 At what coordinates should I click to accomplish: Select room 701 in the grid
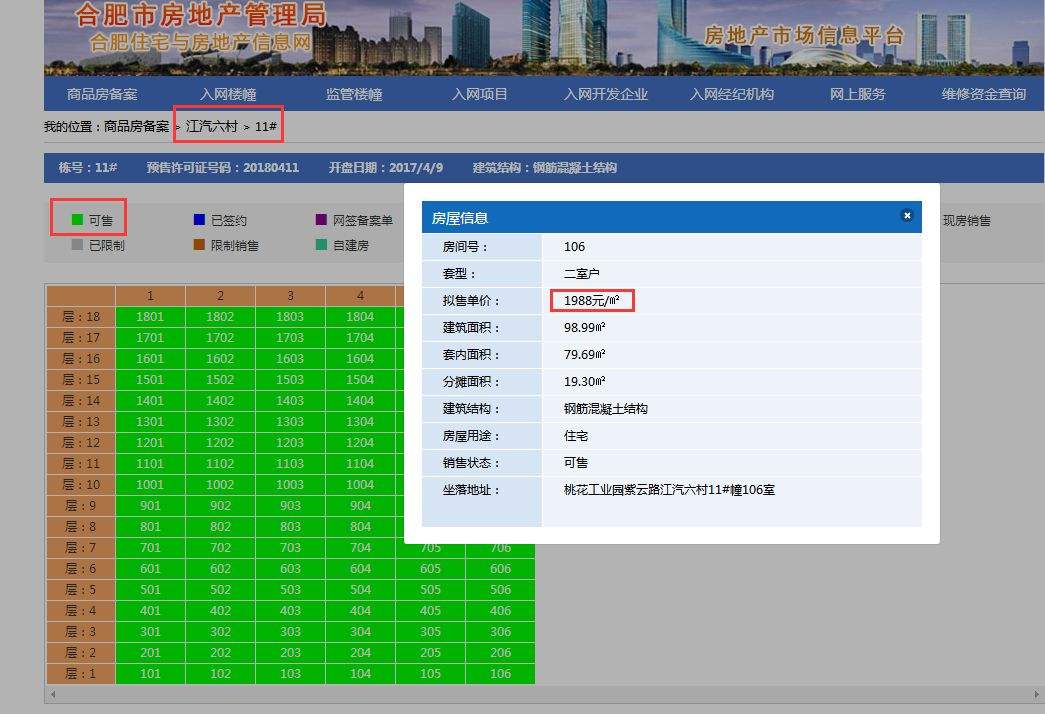pos(150,547)
